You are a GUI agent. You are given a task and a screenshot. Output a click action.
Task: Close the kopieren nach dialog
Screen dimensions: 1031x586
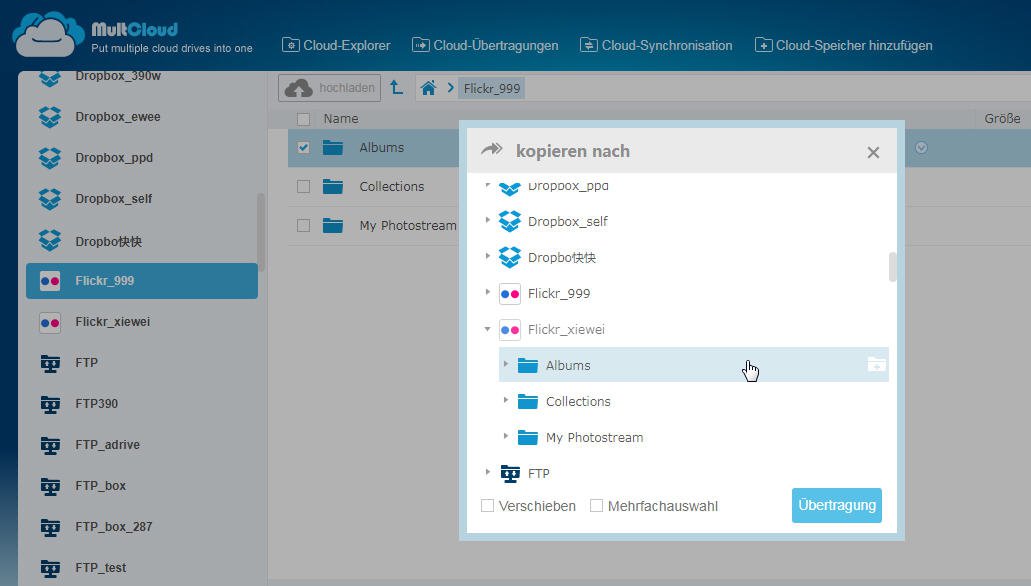(x=873, y=153)
